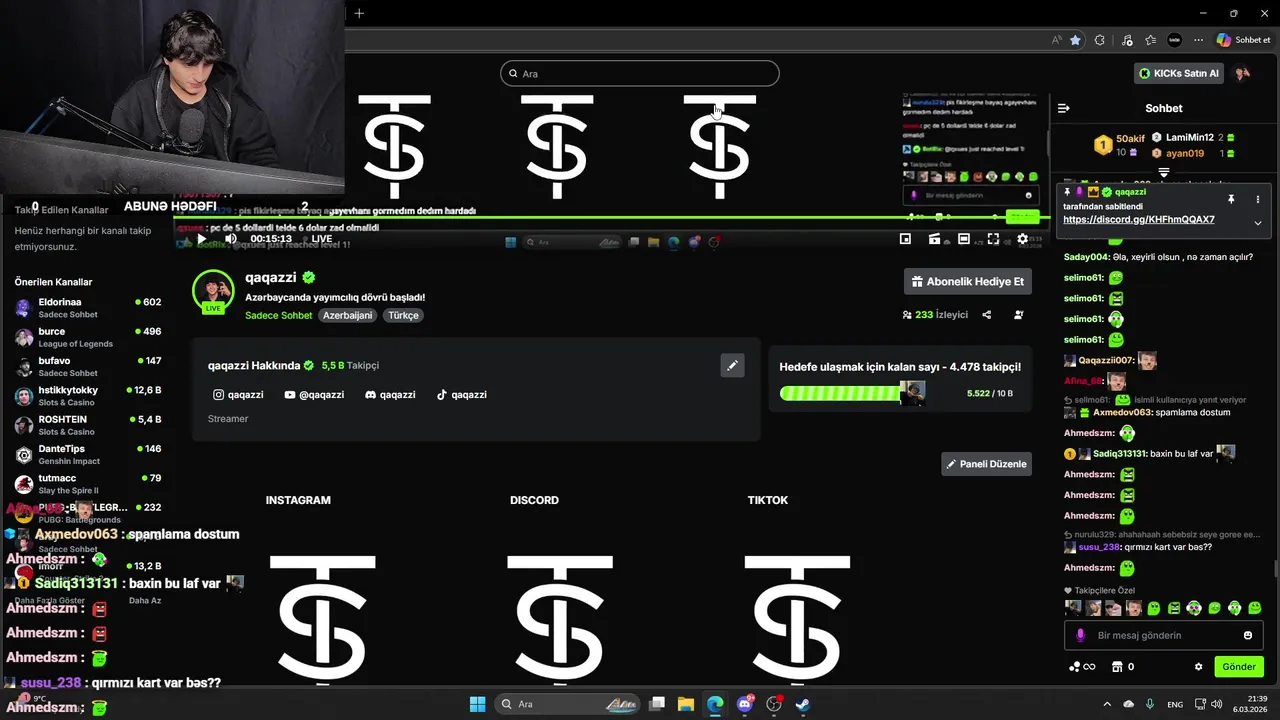Expand the chat leaderboard arrow
Screen dimensions: 1280x720
click(x=1163, y=172)
